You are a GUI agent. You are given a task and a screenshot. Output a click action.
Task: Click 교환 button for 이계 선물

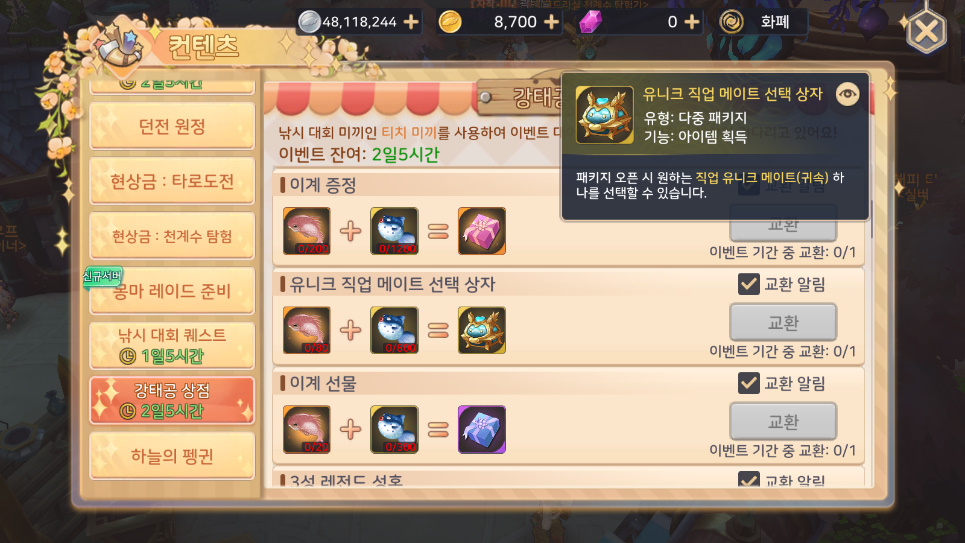coord(783,421)
